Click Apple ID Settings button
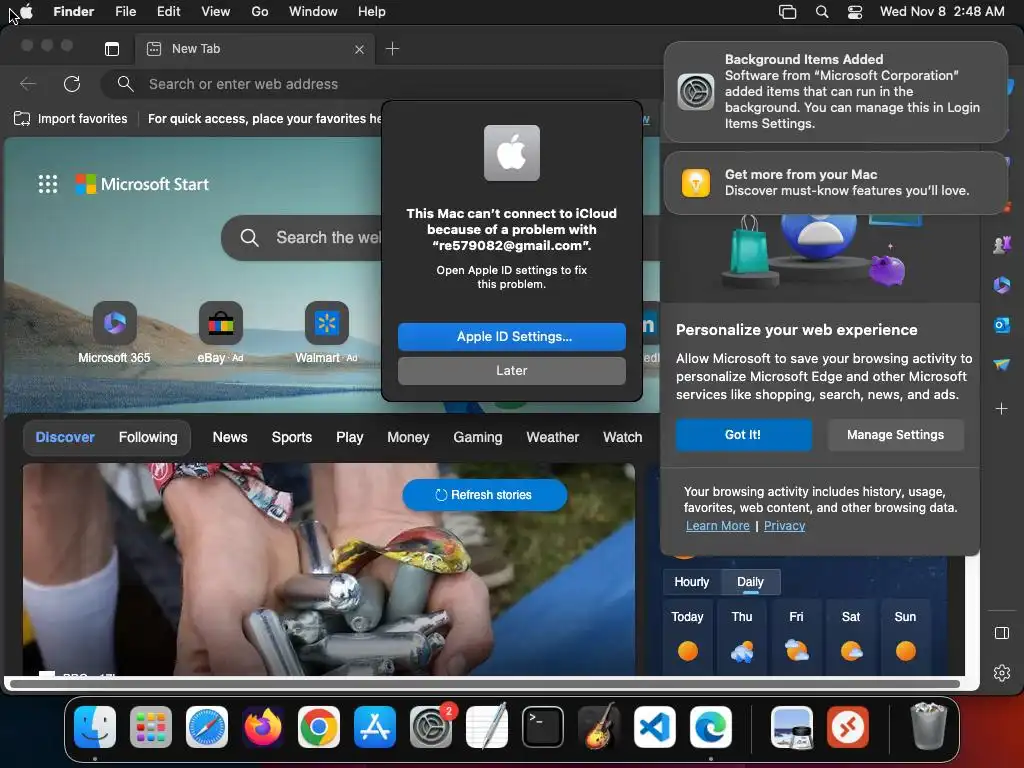 [512, 336]
